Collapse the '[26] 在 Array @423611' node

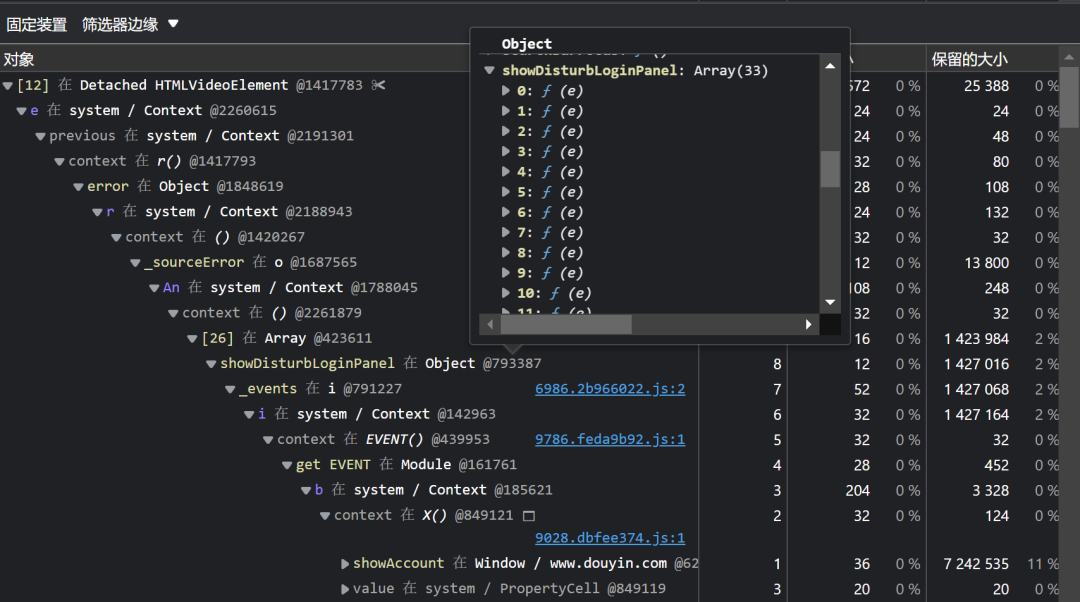(192, 338)
